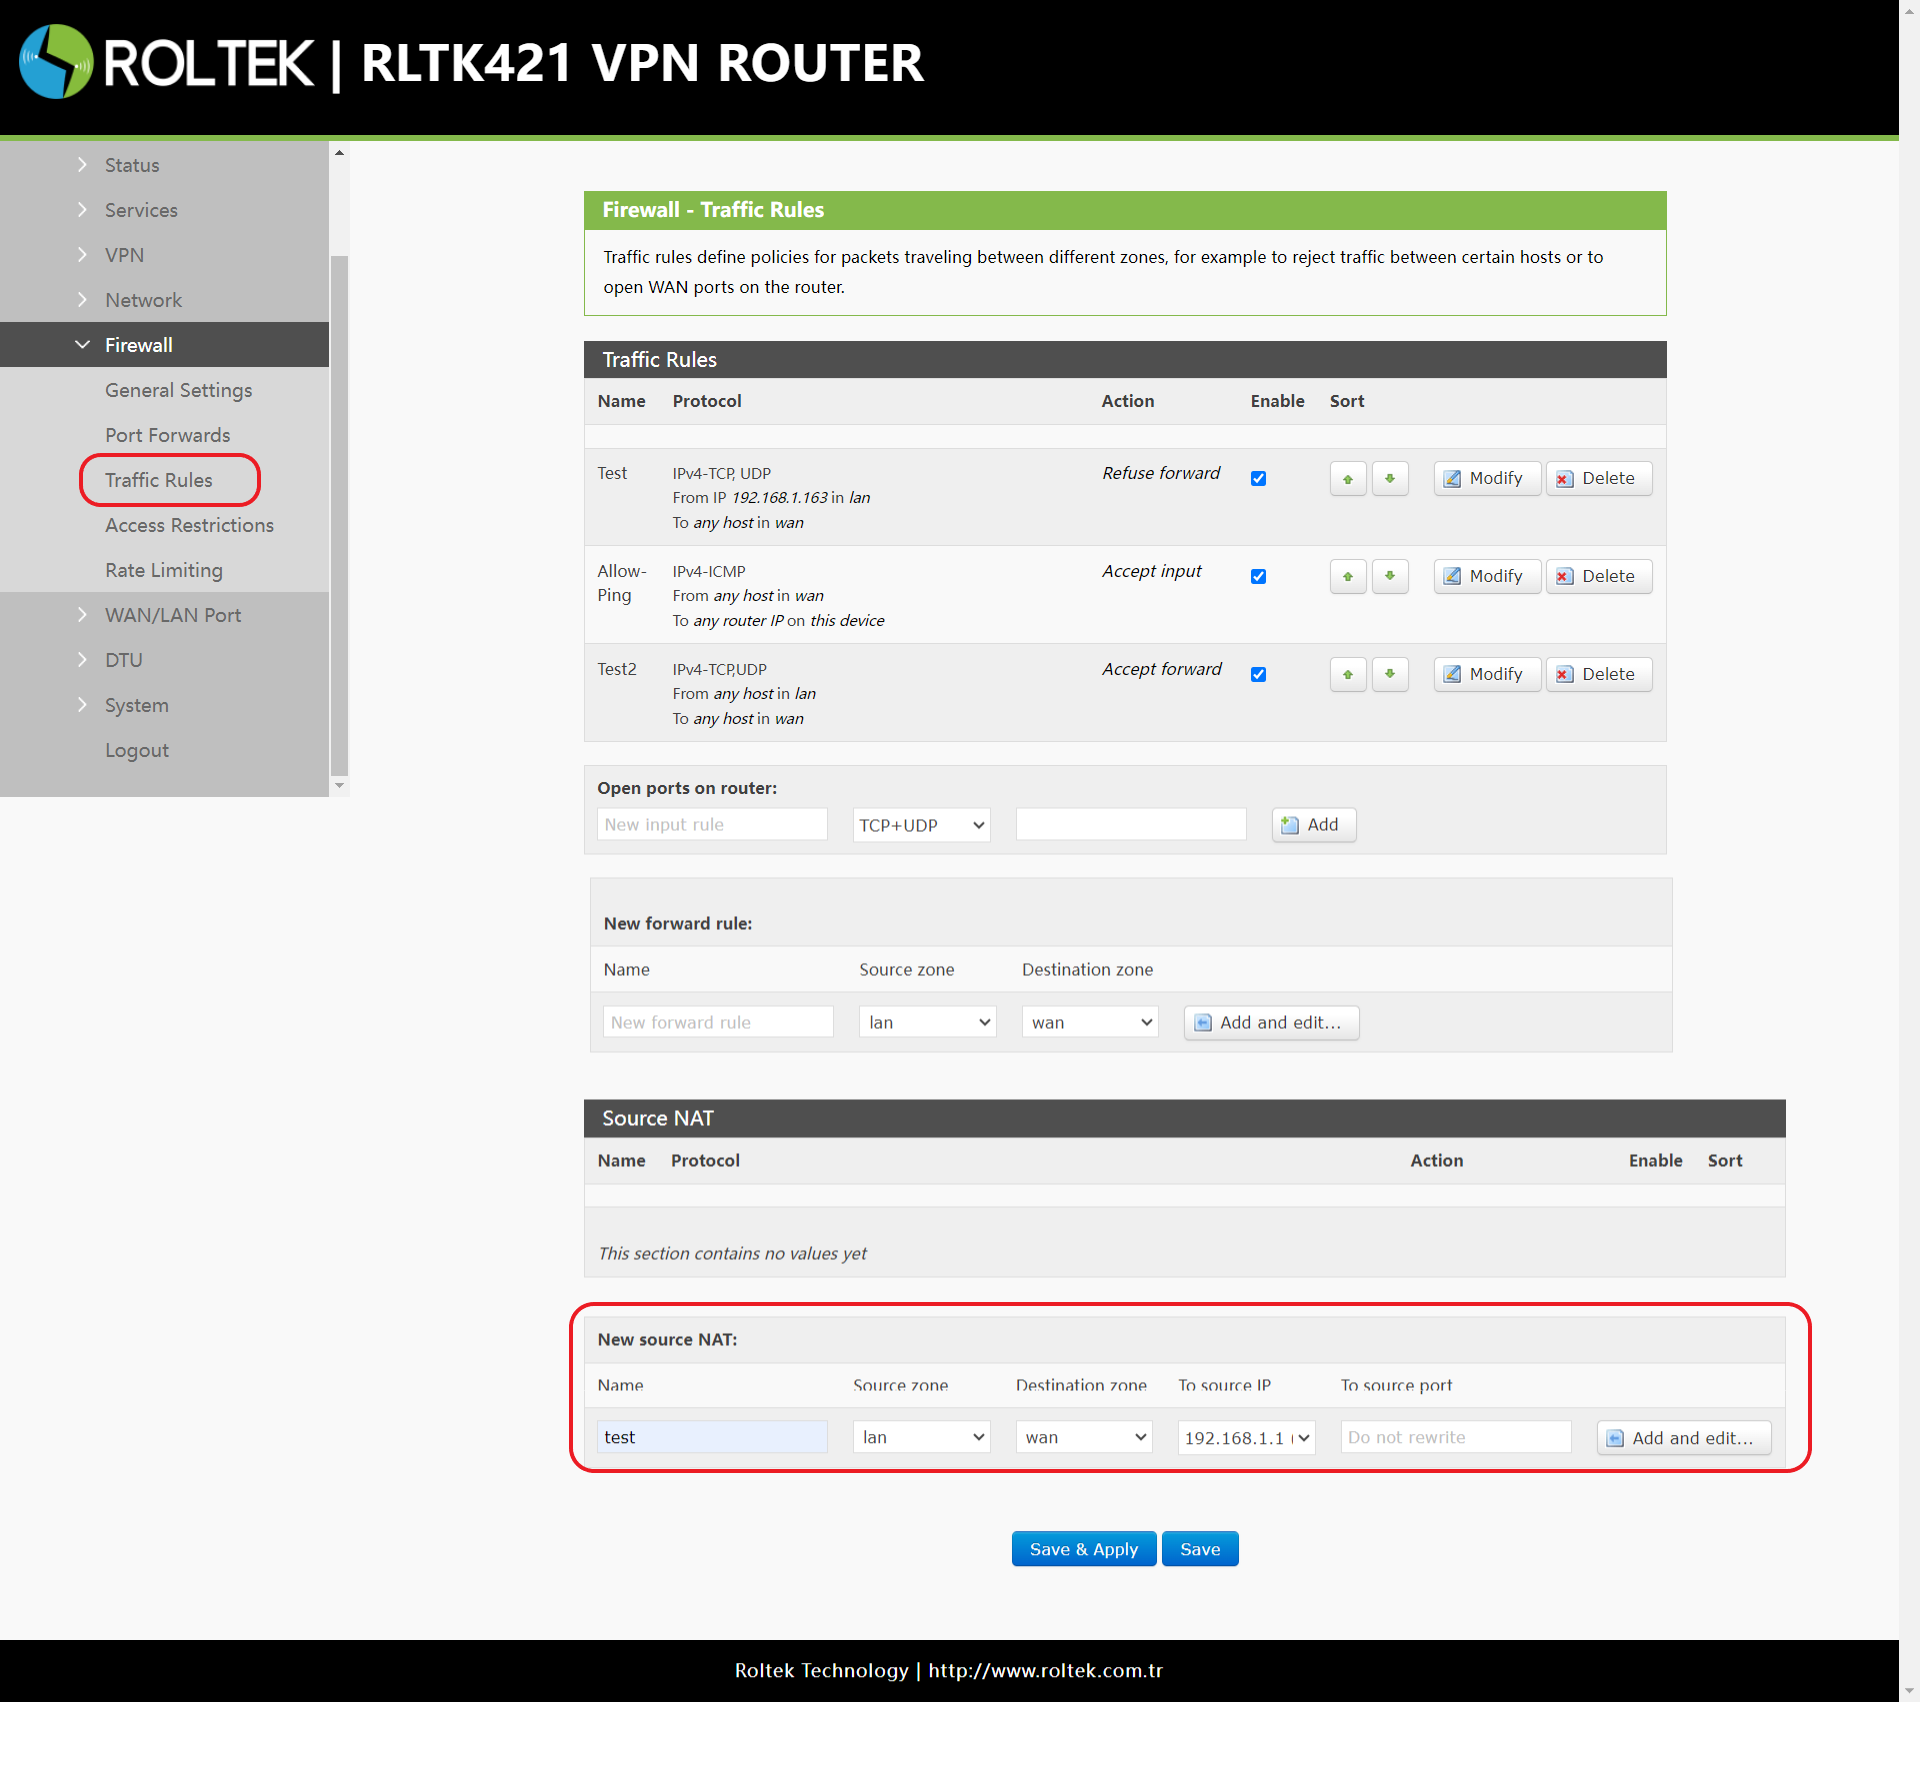Delete the Test traffic rule

(x=1598, y=479)
